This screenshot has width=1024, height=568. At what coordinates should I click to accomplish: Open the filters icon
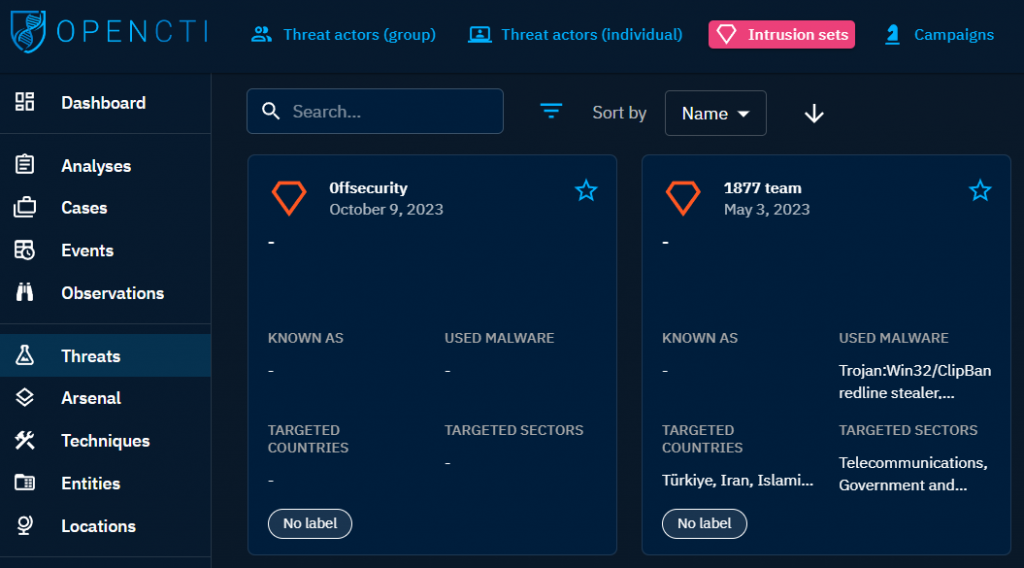(x=551, y=111)
